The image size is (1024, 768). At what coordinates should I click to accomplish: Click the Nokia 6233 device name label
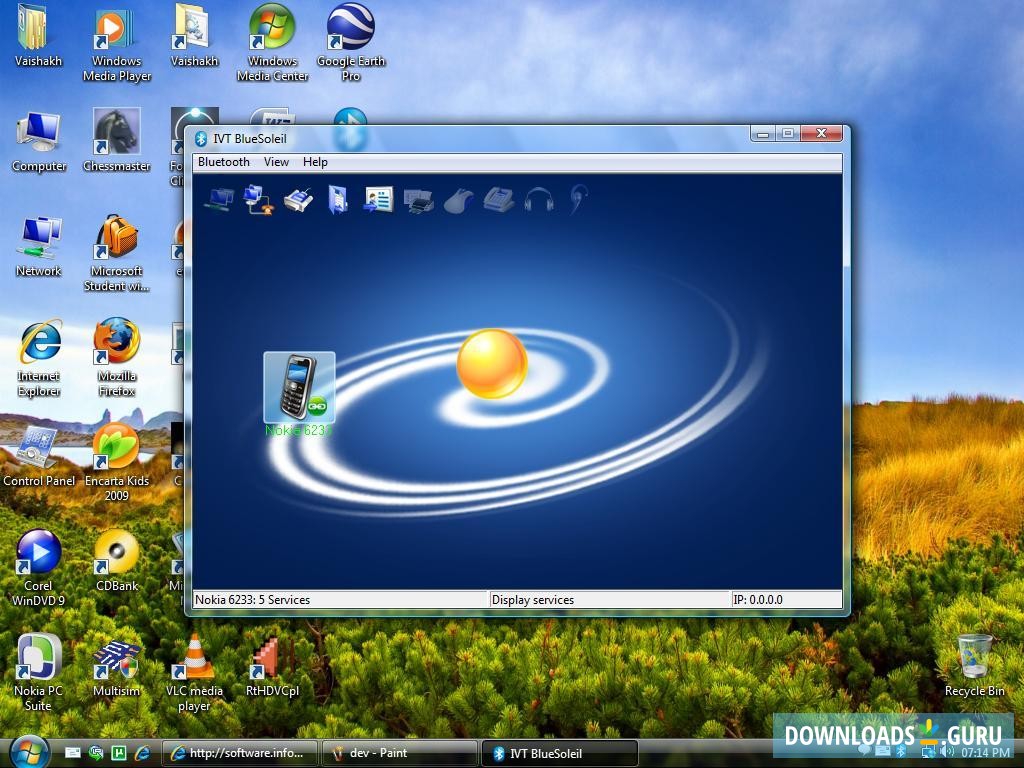(x=299, y=430)
